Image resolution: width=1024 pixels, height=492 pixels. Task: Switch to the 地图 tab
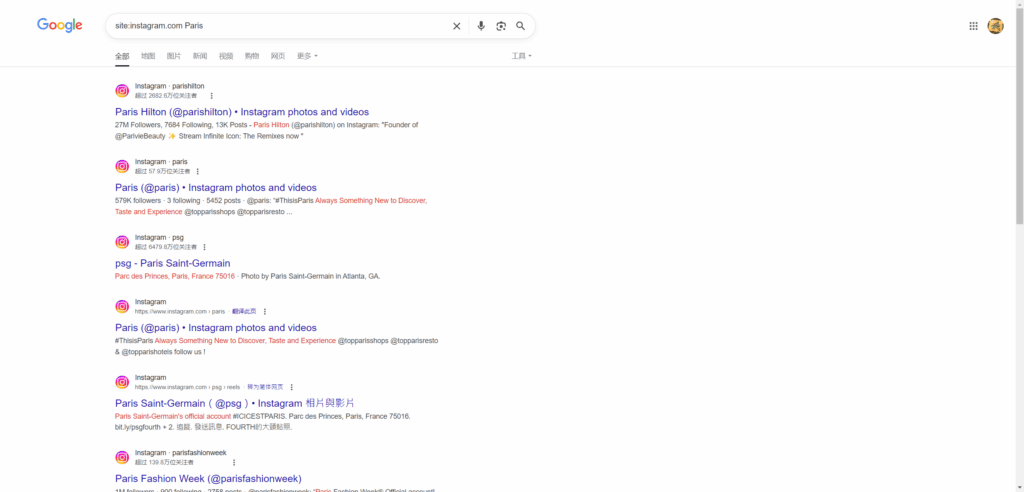(148, 56)
